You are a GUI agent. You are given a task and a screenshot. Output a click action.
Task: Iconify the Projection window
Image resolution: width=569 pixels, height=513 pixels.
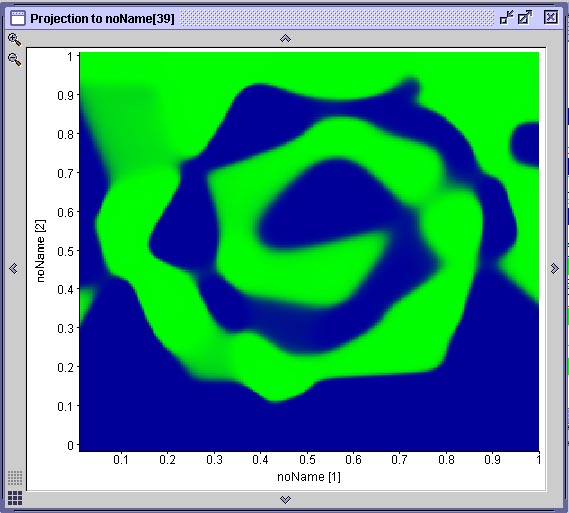[507, 17]
